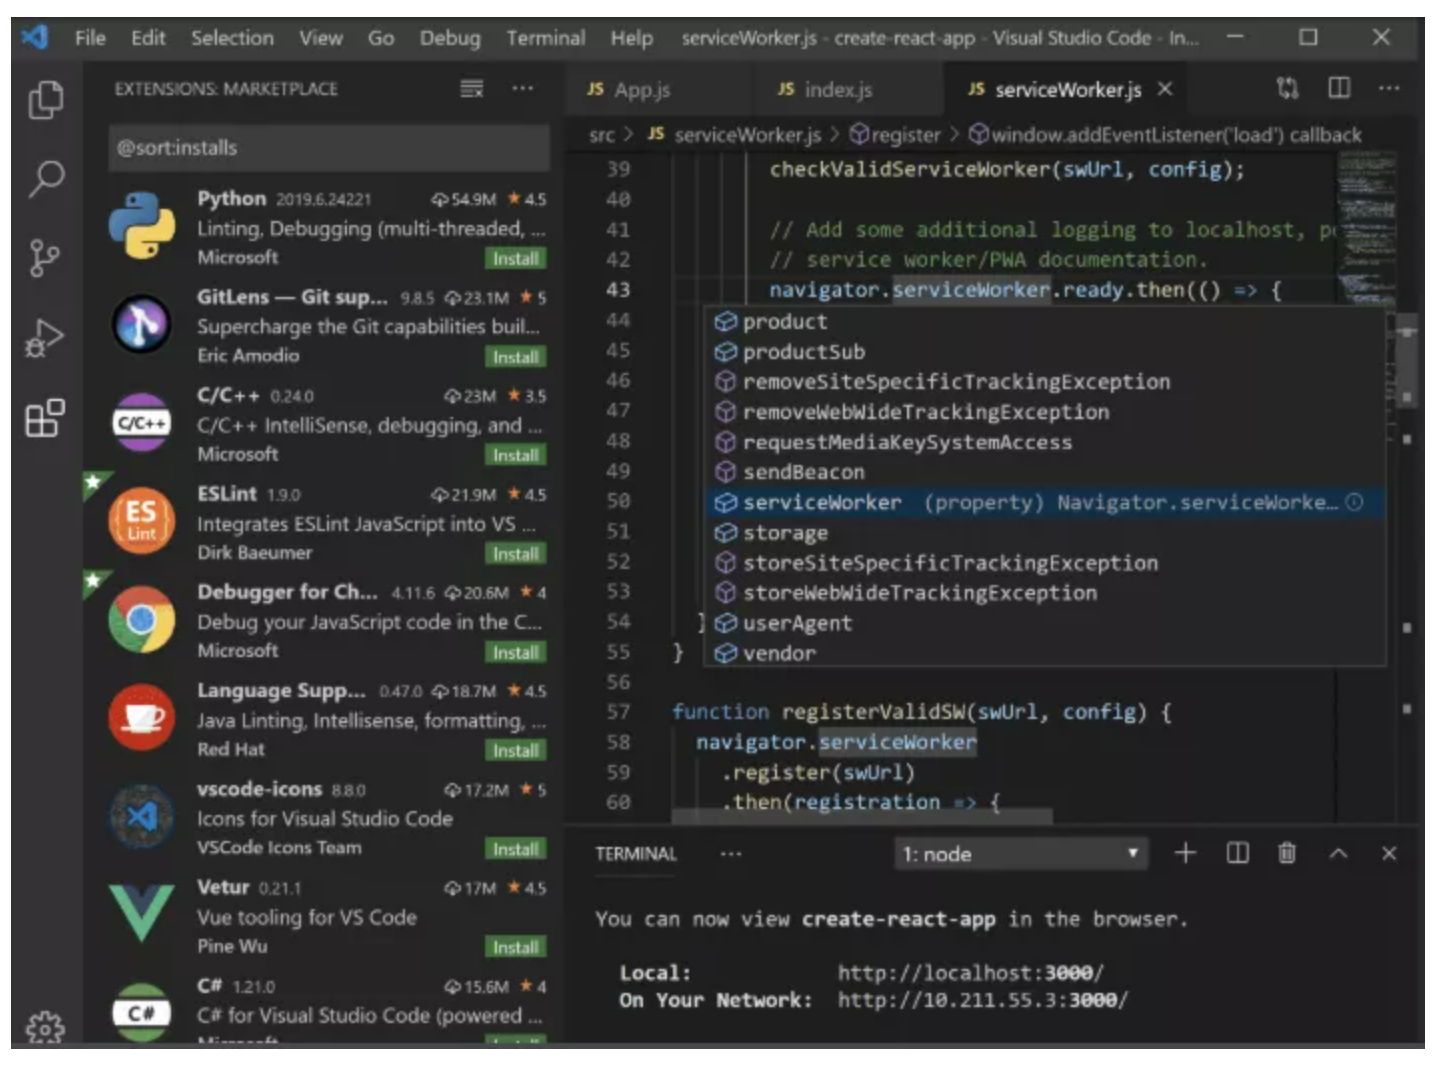Close the terminal panel
Viewport: 1446px width, 1065px height.
pyautogui.click(x=1389, y=853)
